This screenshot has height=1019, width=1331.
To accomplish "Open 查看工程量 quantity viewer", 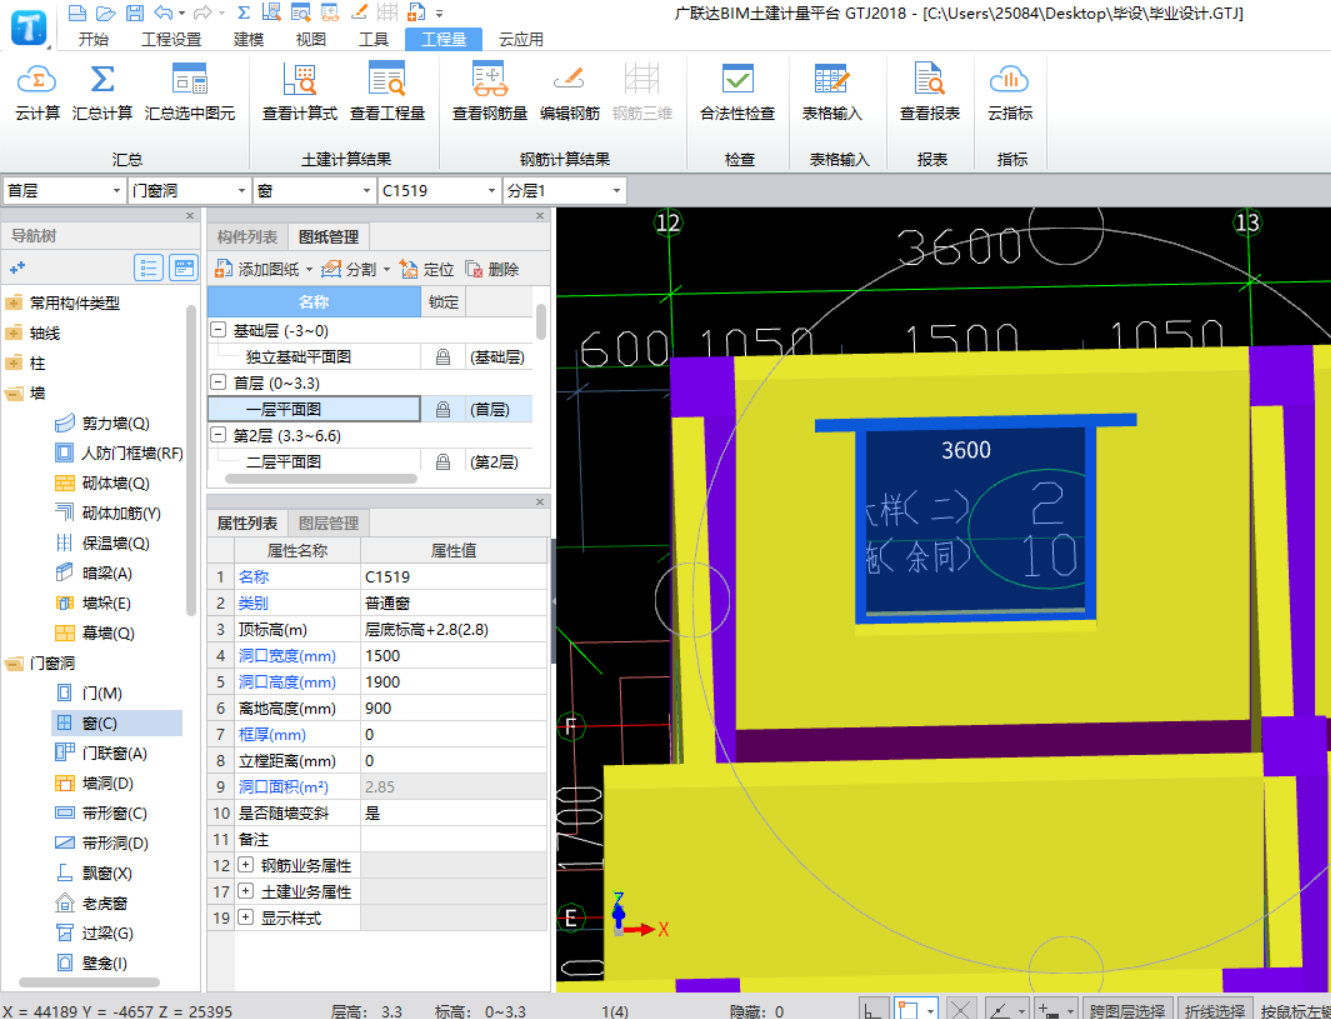I will (387, 93).
